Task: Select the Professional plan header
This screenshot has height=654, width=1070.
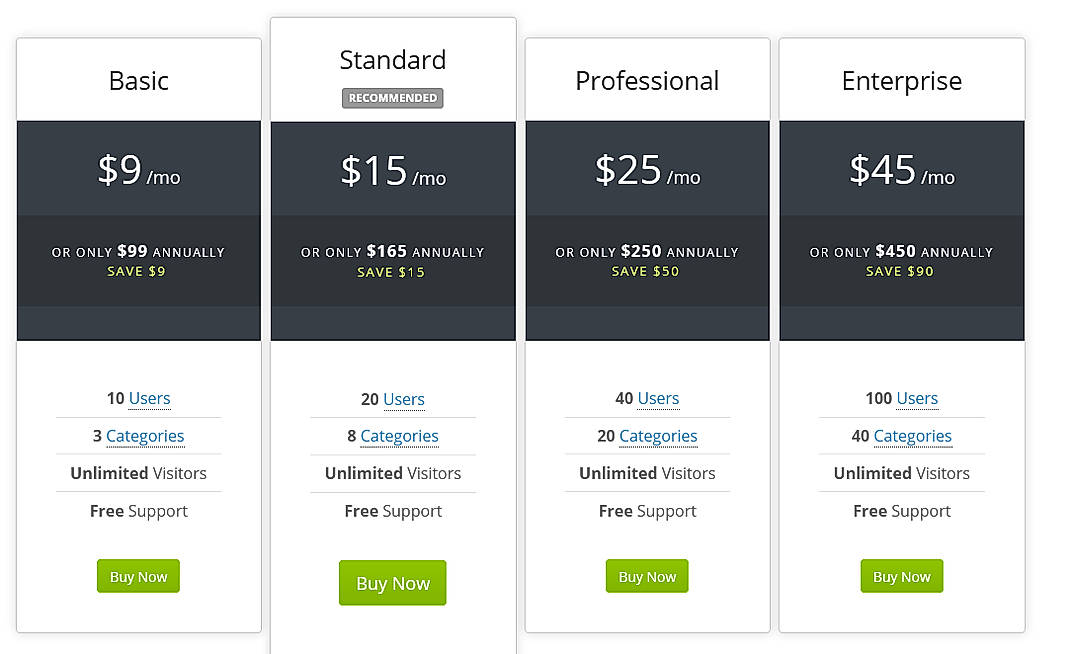Action: pyautogui.click(x=647, y=80)
